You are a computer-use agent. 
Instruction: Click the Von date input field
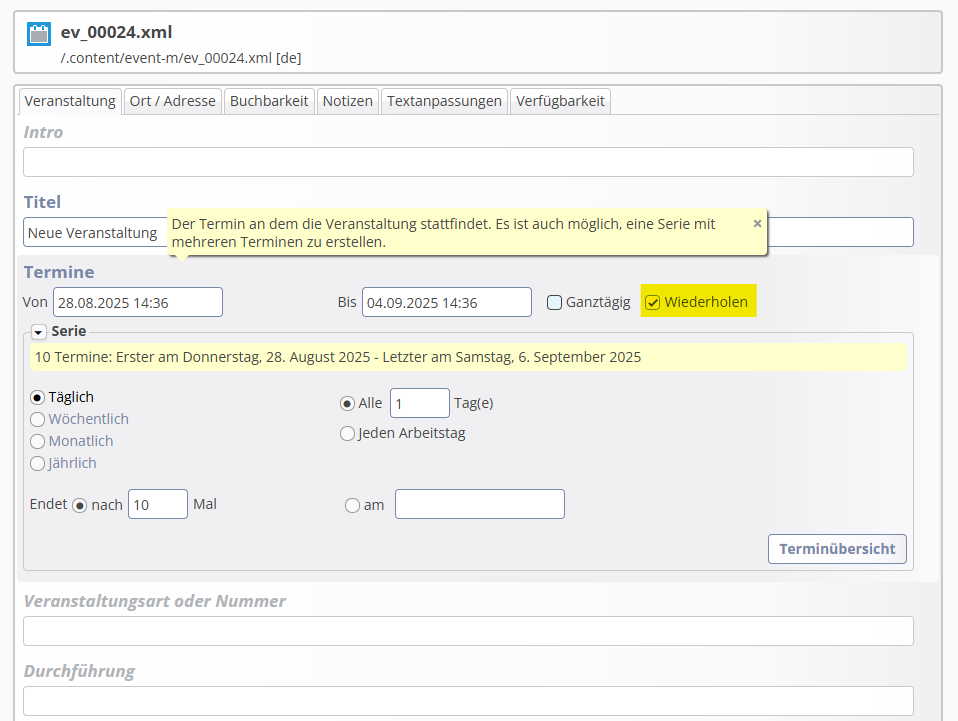point(137,302)
